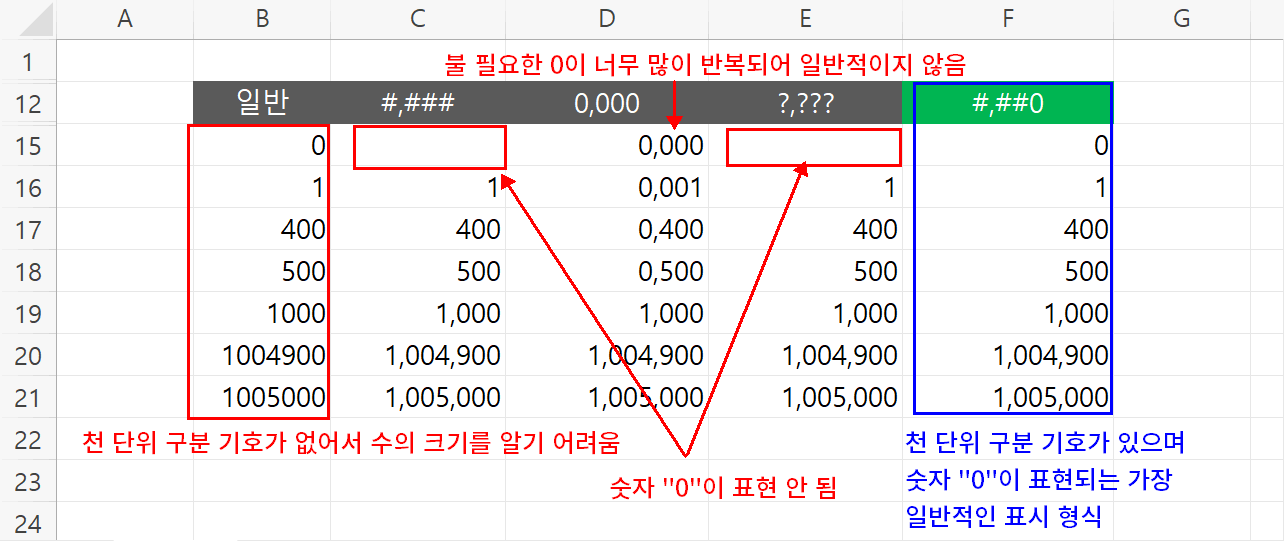This screenshot has width=1284, height=541.
Task: Select cell F17 containing 400
Action: 1007,229
